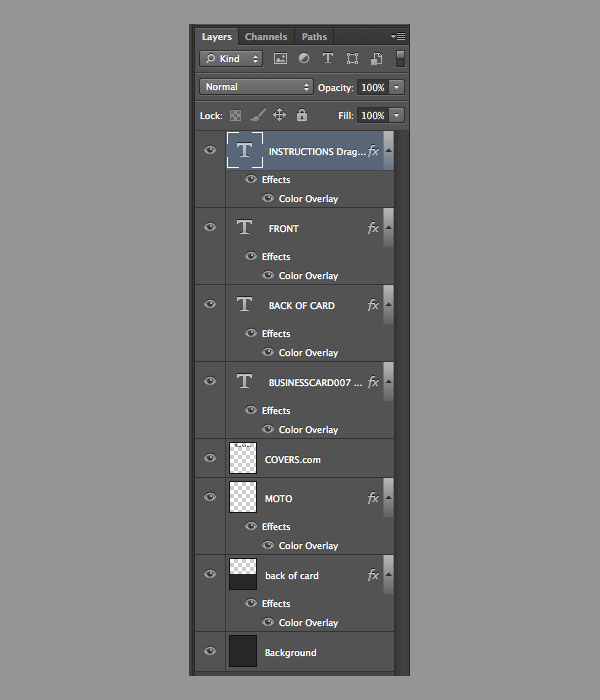Lock image pixels brush icon

(x=258, y=115)
